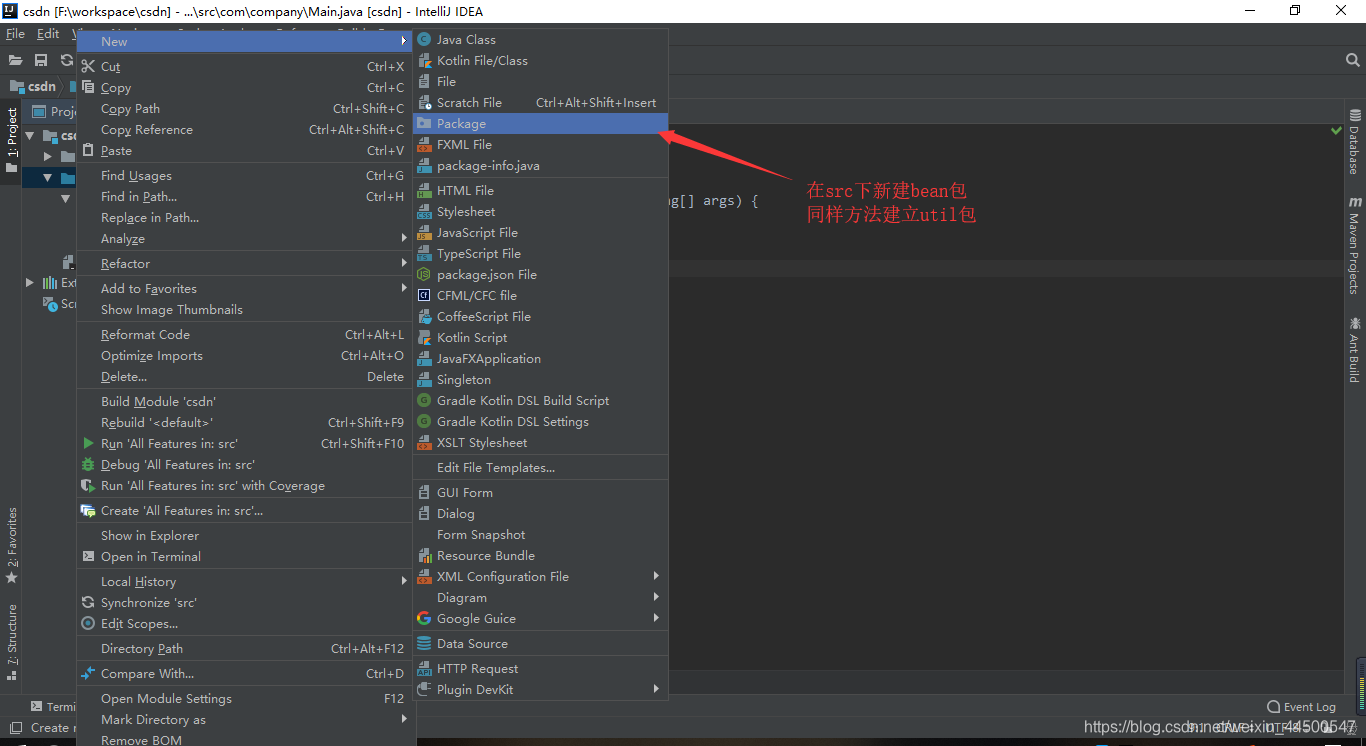Open the Mark Directory as submenu

[245, 719]
